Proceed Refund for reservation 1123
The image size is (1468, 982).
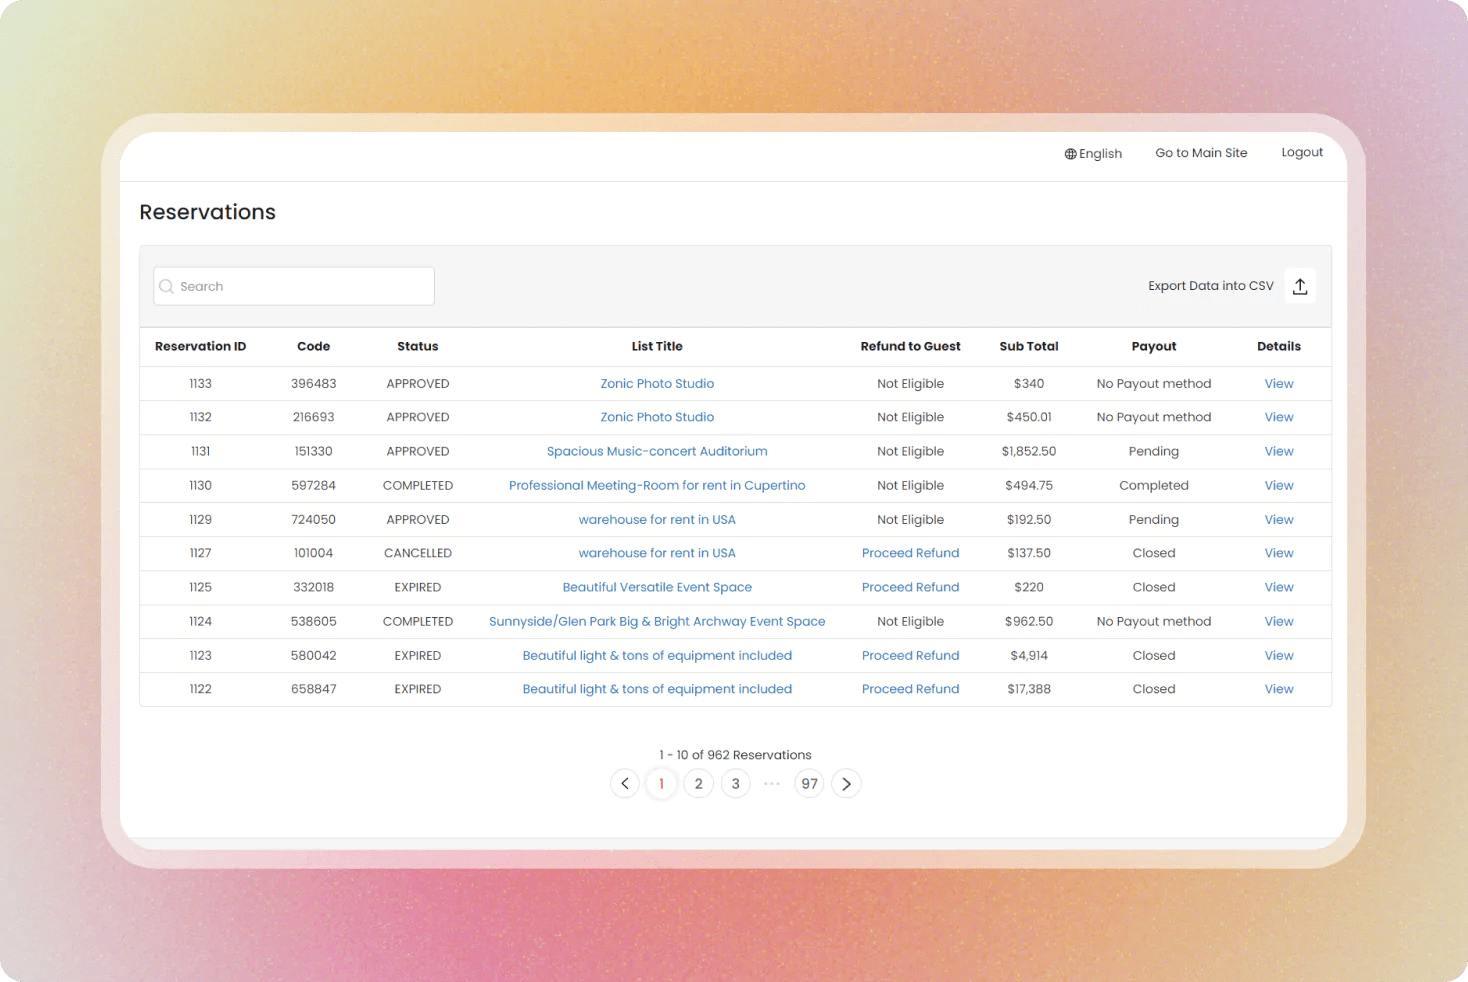(910, 656)
